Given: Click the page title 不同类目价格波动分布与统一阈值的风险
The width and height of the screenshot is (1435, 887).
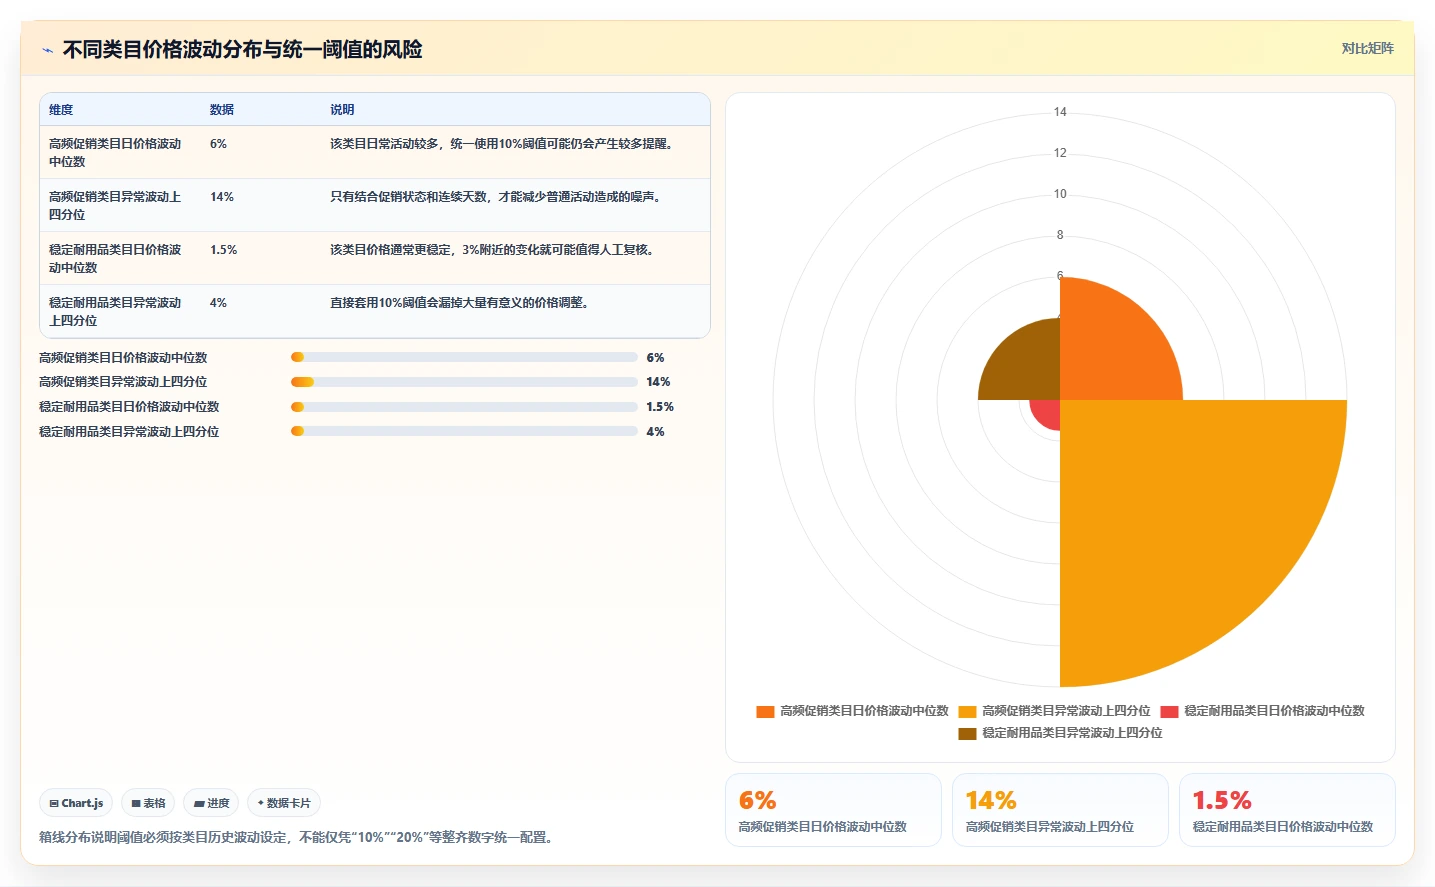Looking at the screenshot, I should click(x=242, y=50).
